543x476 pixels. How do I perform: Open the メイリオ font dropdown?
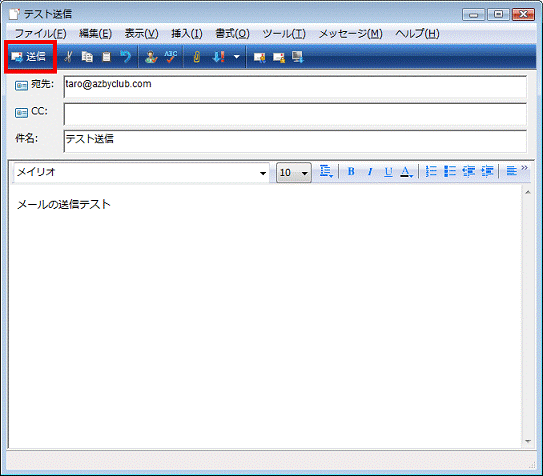click(263, 173)
